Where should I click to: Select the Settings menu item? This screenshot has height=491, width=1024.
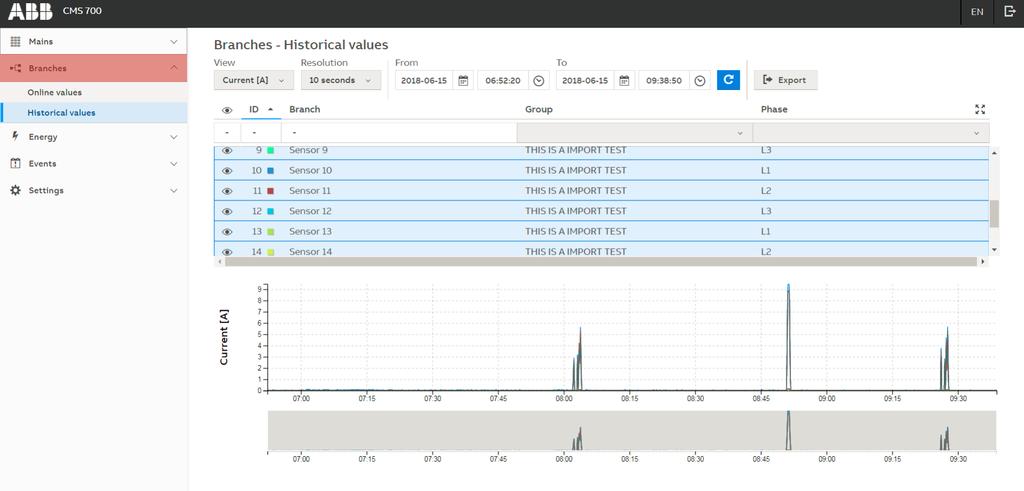tap(93, 191)
